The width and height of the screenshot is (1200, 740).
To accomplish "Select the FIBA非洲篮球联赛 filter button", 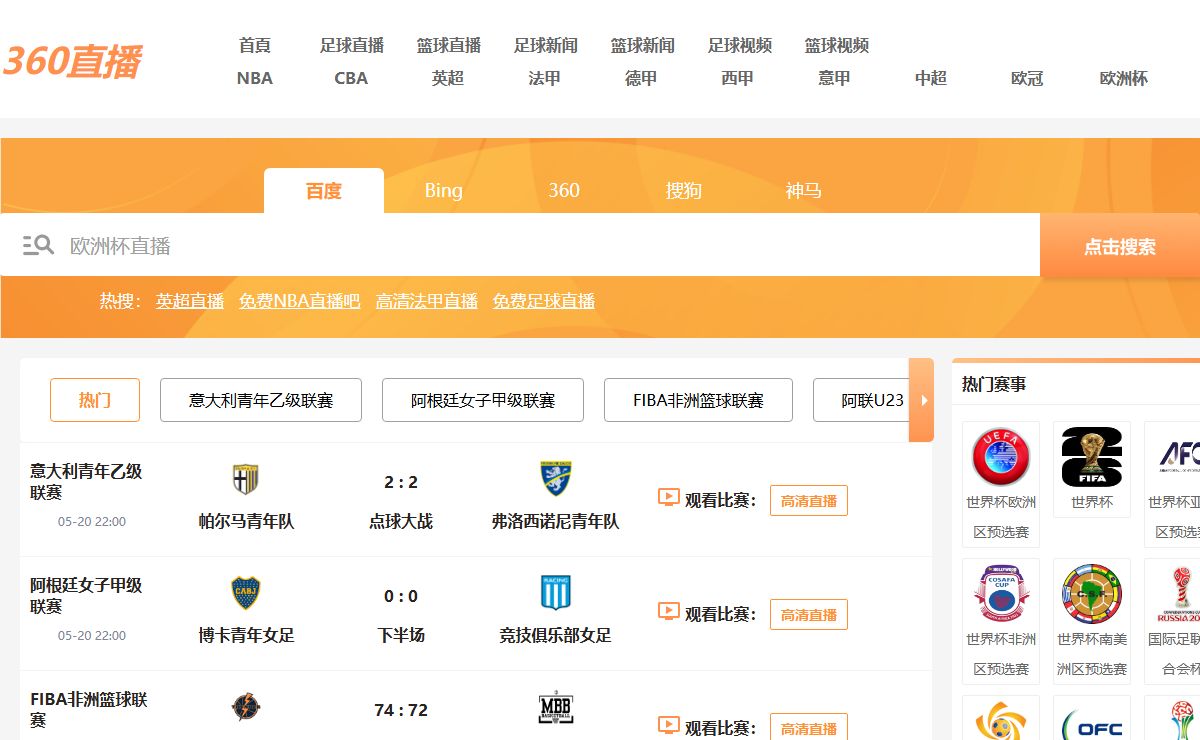I will (x=698, y=400).
